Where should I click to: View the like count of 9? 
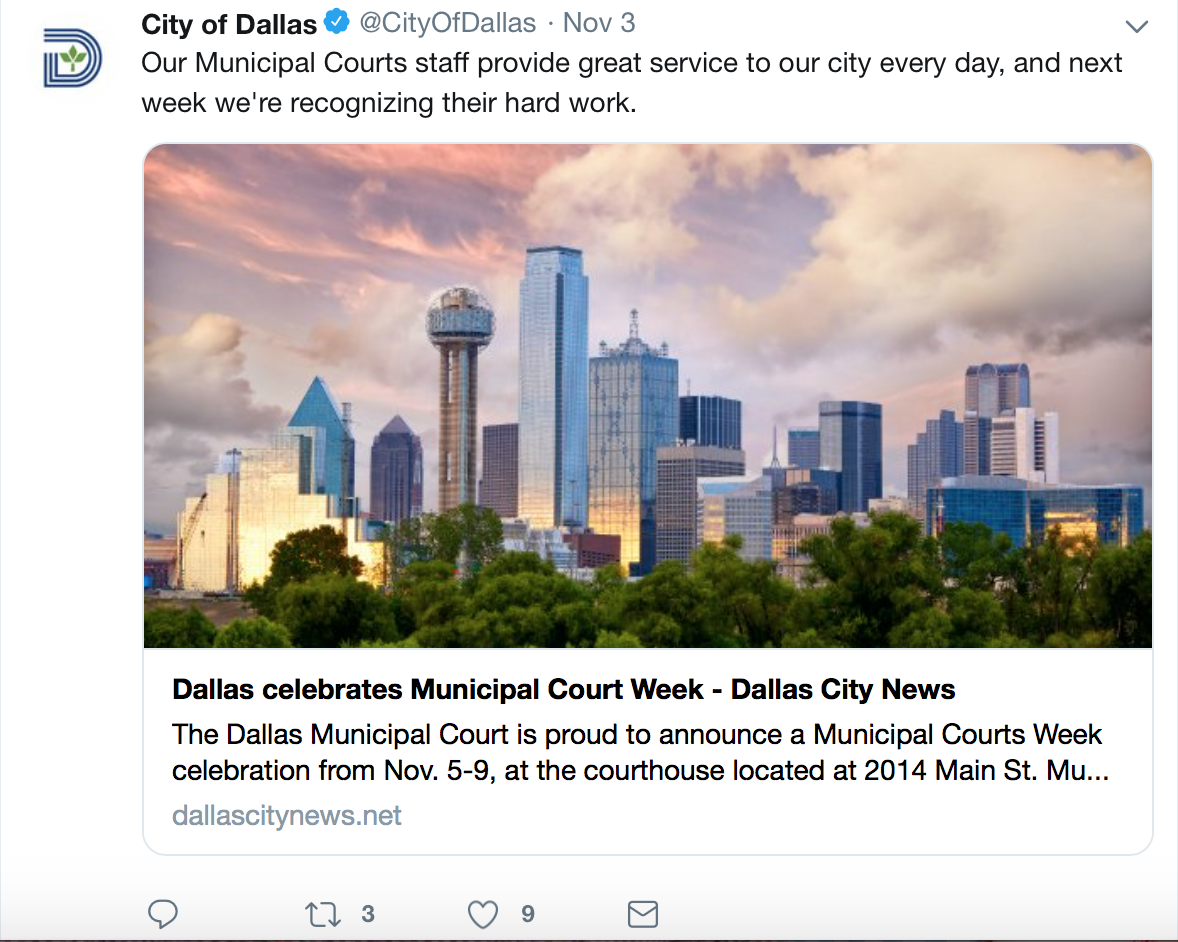(528, 914)
